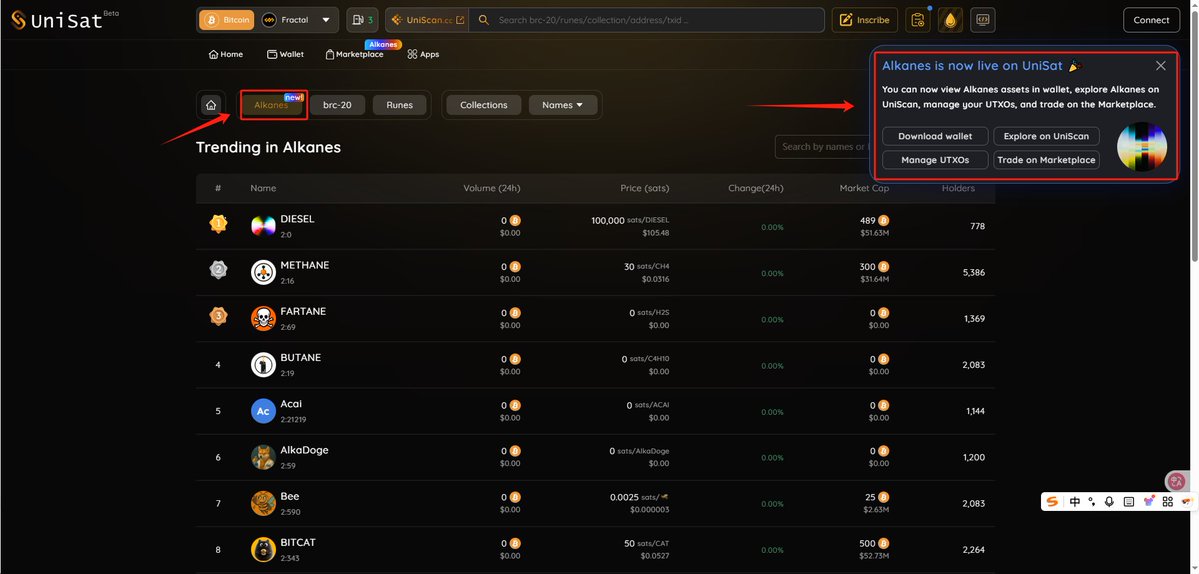Click Trade on Marketplace button
Image resolution: width=1199 pixels, height=574 pixels.
point(1046,160)
